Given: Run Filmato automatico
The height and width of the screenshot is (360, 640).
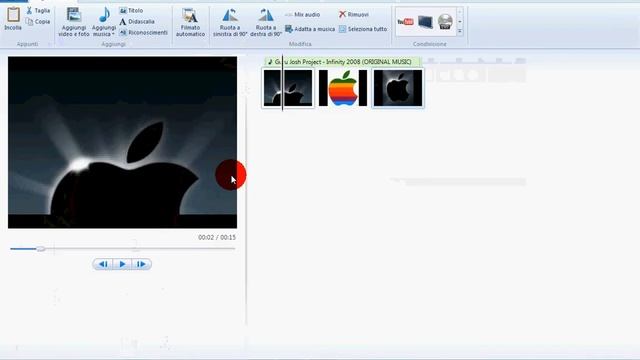Looking at the screenshot, I should click(190, 22).
